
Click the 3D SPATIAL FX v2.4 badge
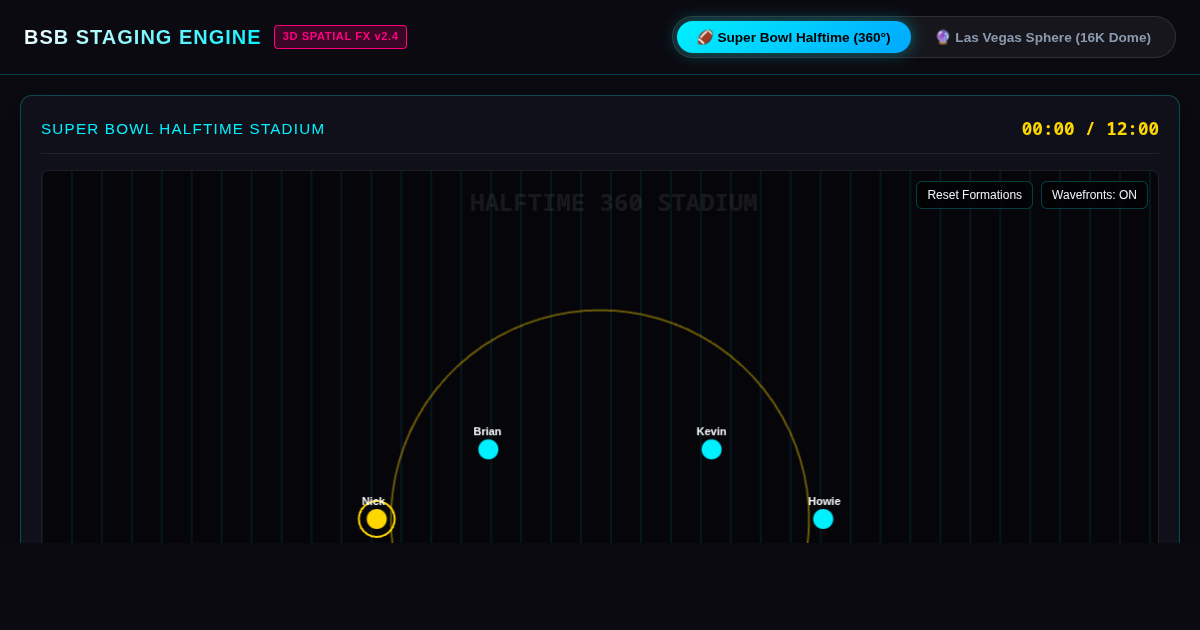click(340, 37)
